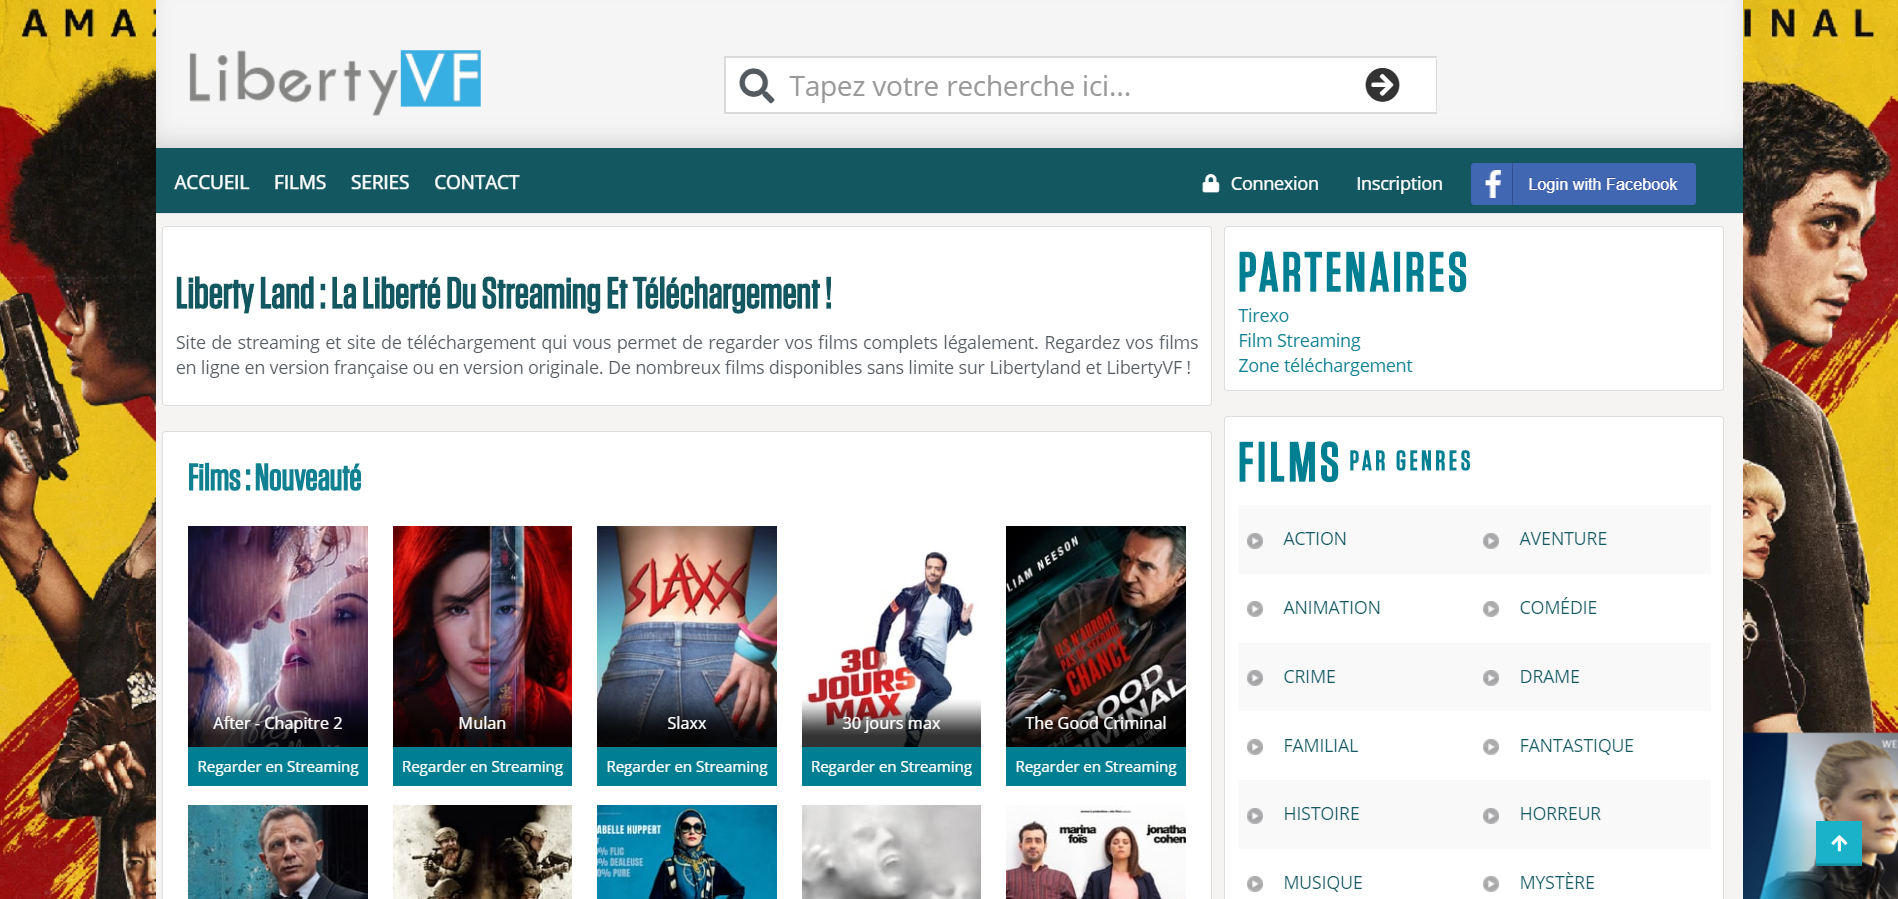This screenshot has width=1898, height=899.
Task: Open the SERIES menu item
Action: [x=379, y=182]
